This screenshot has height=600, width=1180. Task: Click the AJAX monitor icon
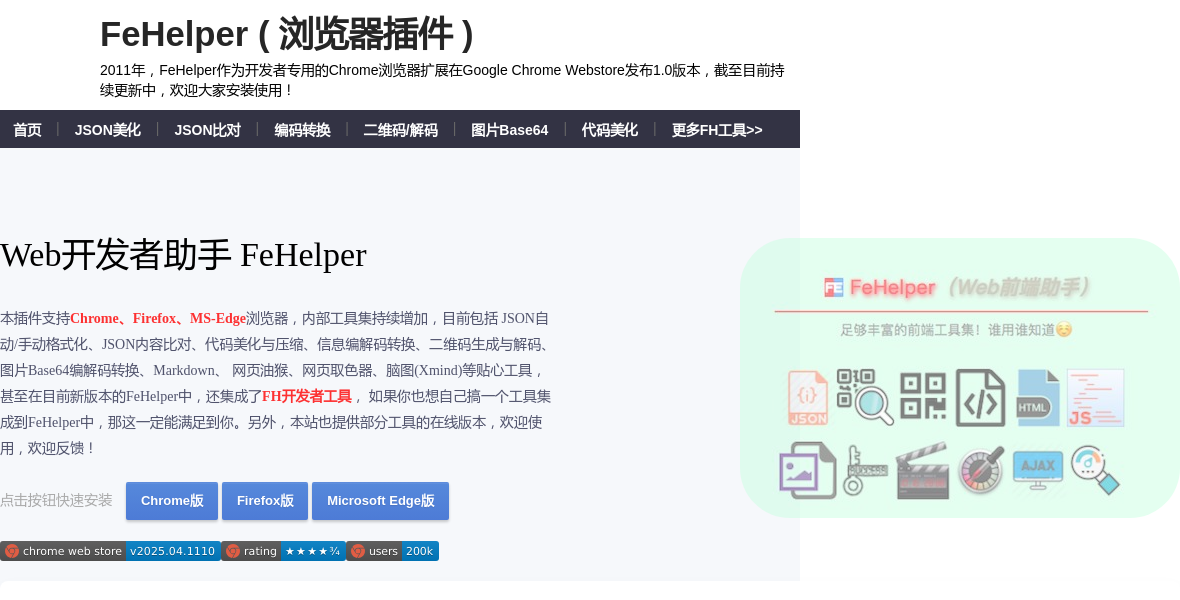1037,470
